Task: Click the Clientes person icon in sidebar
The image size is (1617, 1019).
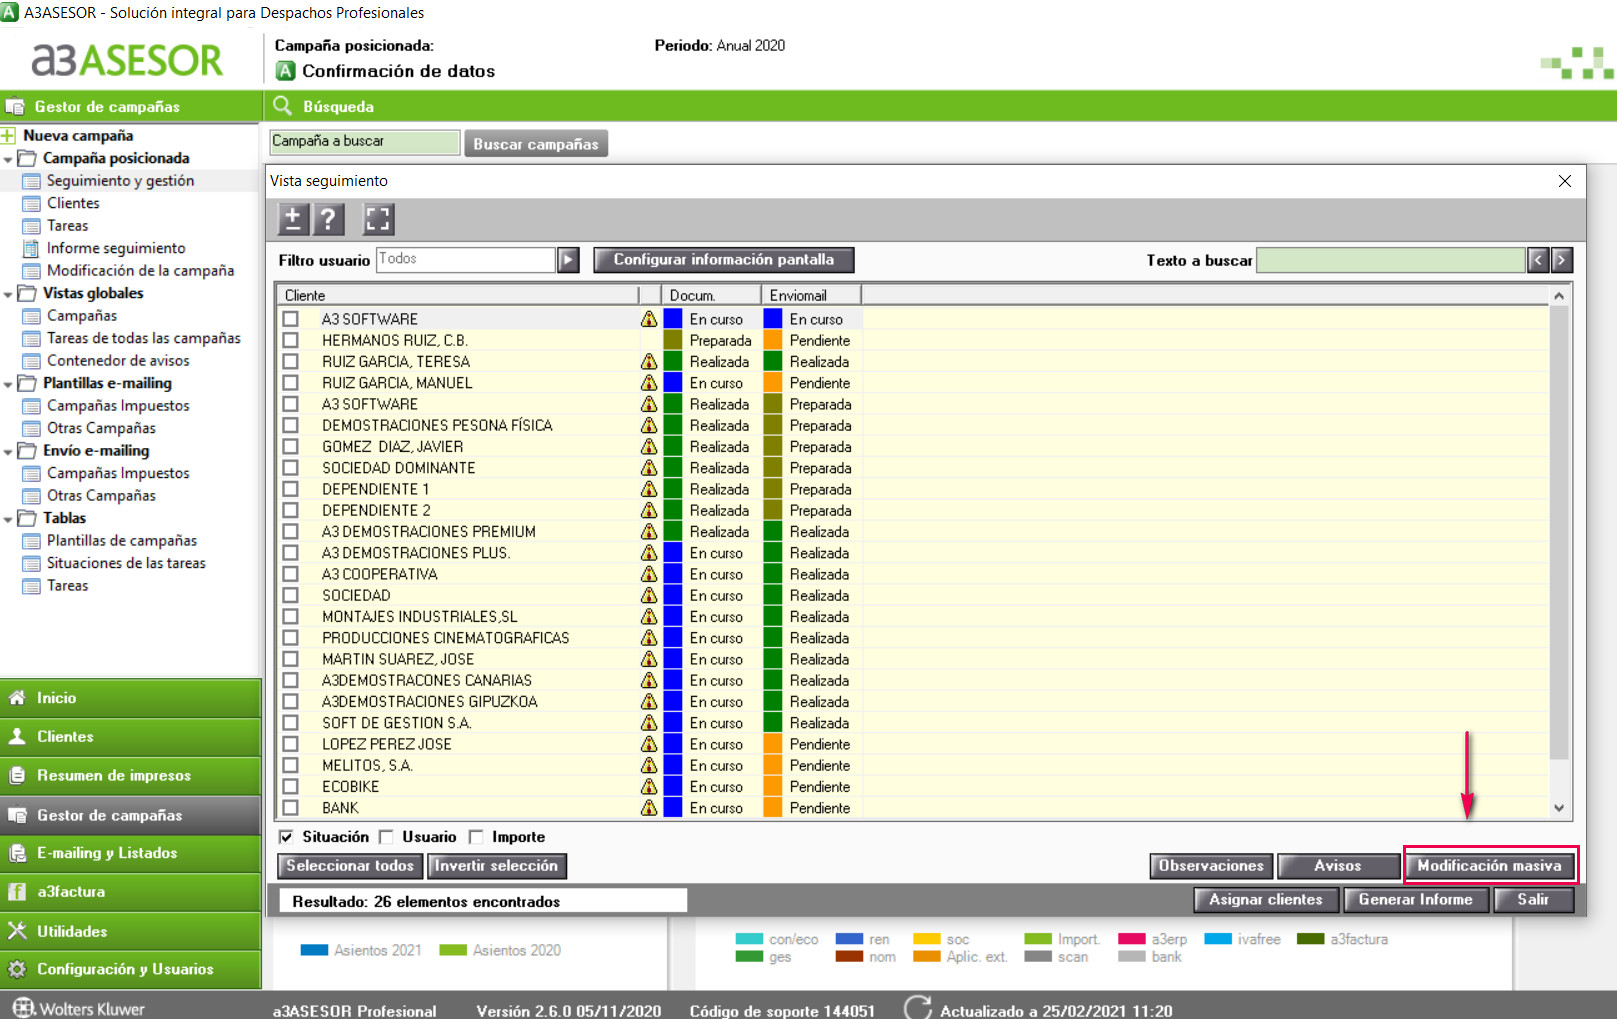Action: (17, 737)
